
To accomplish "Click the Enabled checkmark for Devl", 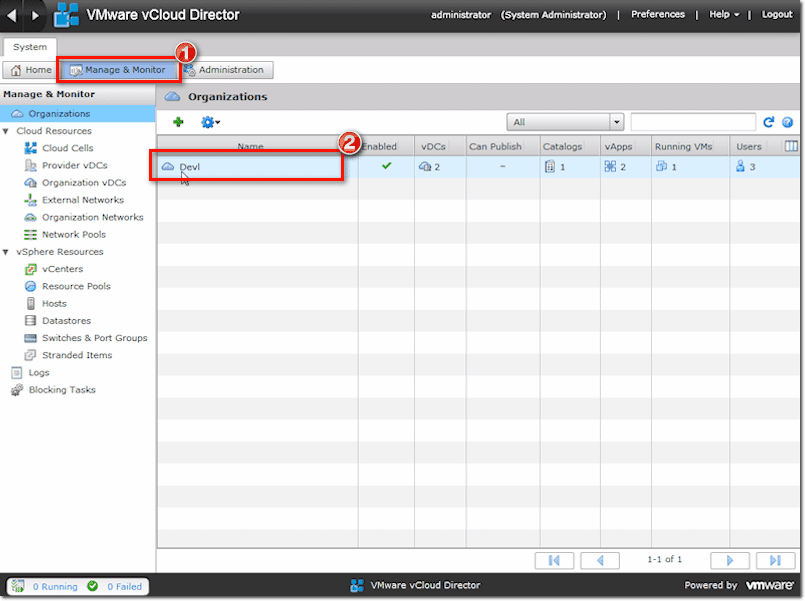I will (x=387, y=165).
